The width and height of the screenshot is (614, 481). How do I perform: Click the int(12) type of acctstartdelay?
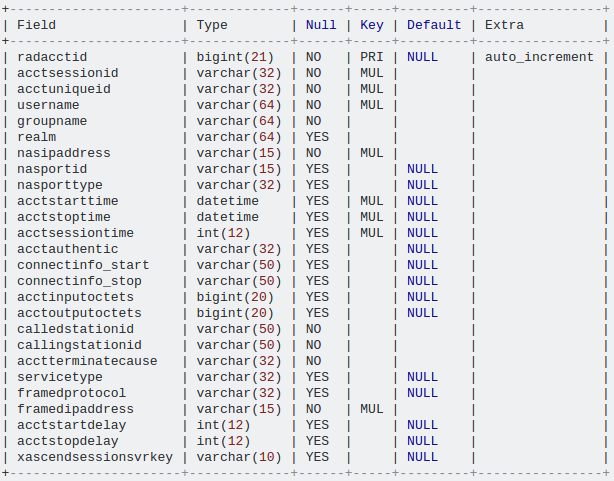click(x=223, y=425)
